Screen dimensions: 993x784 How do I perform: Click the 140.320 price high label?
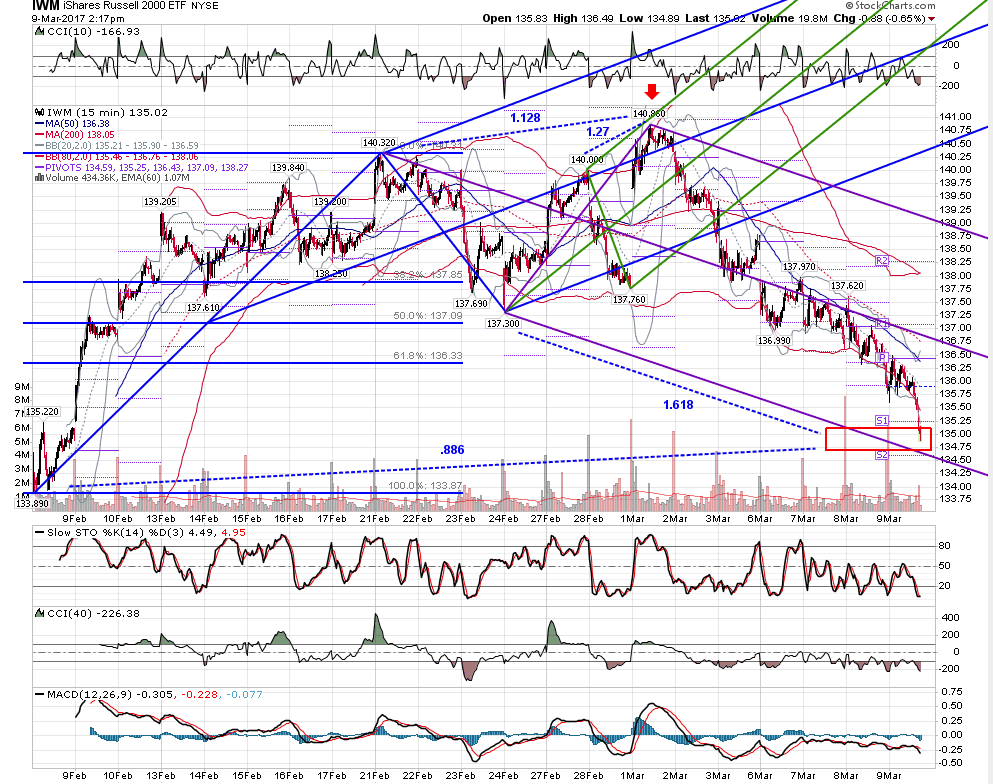point(379,142)
